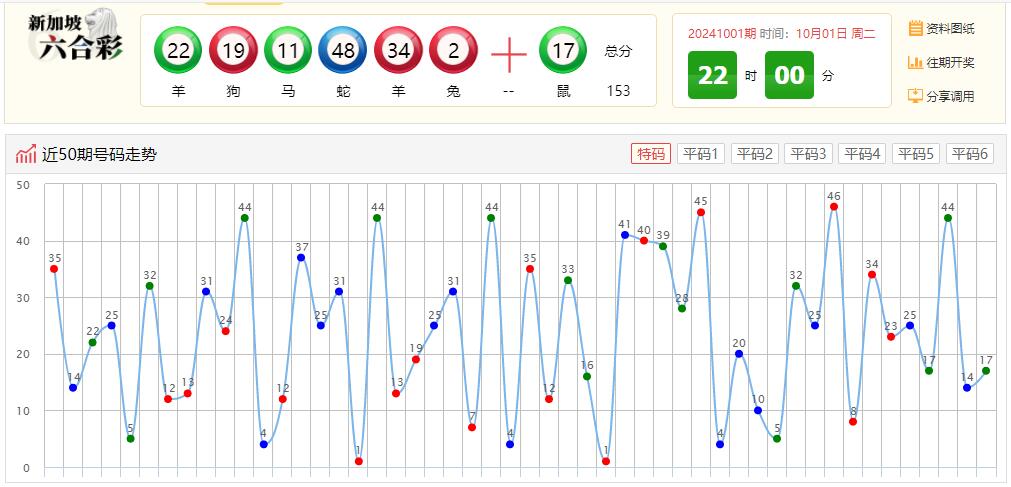Screen dimensions: 1011x487
Task: Click the 分享调用 link
Action: tap(950, 96)
